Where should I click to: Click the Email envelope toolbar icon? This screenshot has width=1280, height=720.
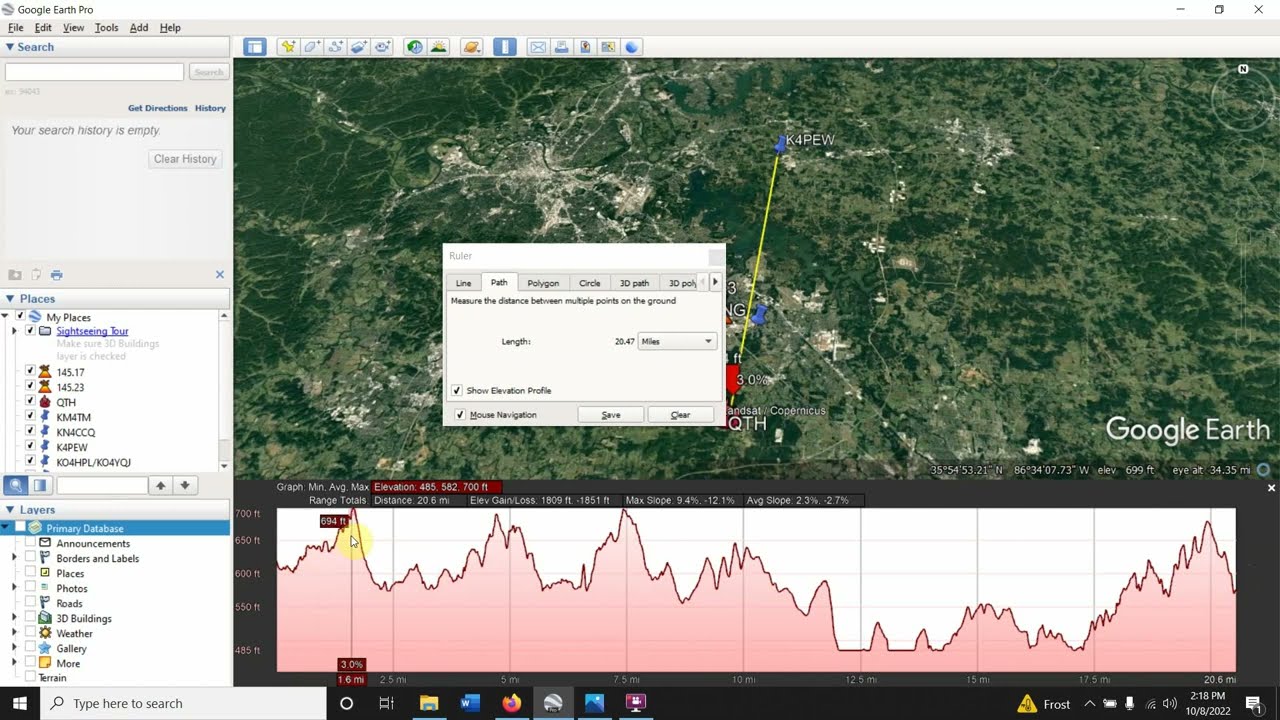538,47
